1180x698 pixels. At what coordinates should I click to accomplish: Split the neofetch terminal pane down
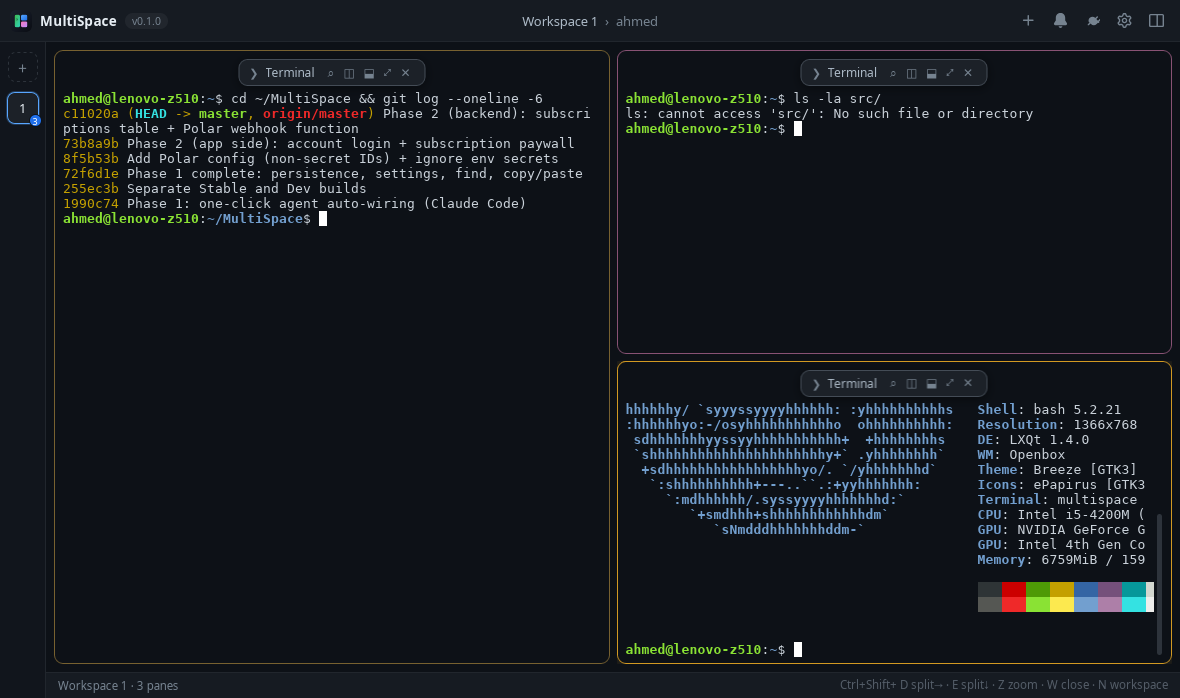point(931,384)
